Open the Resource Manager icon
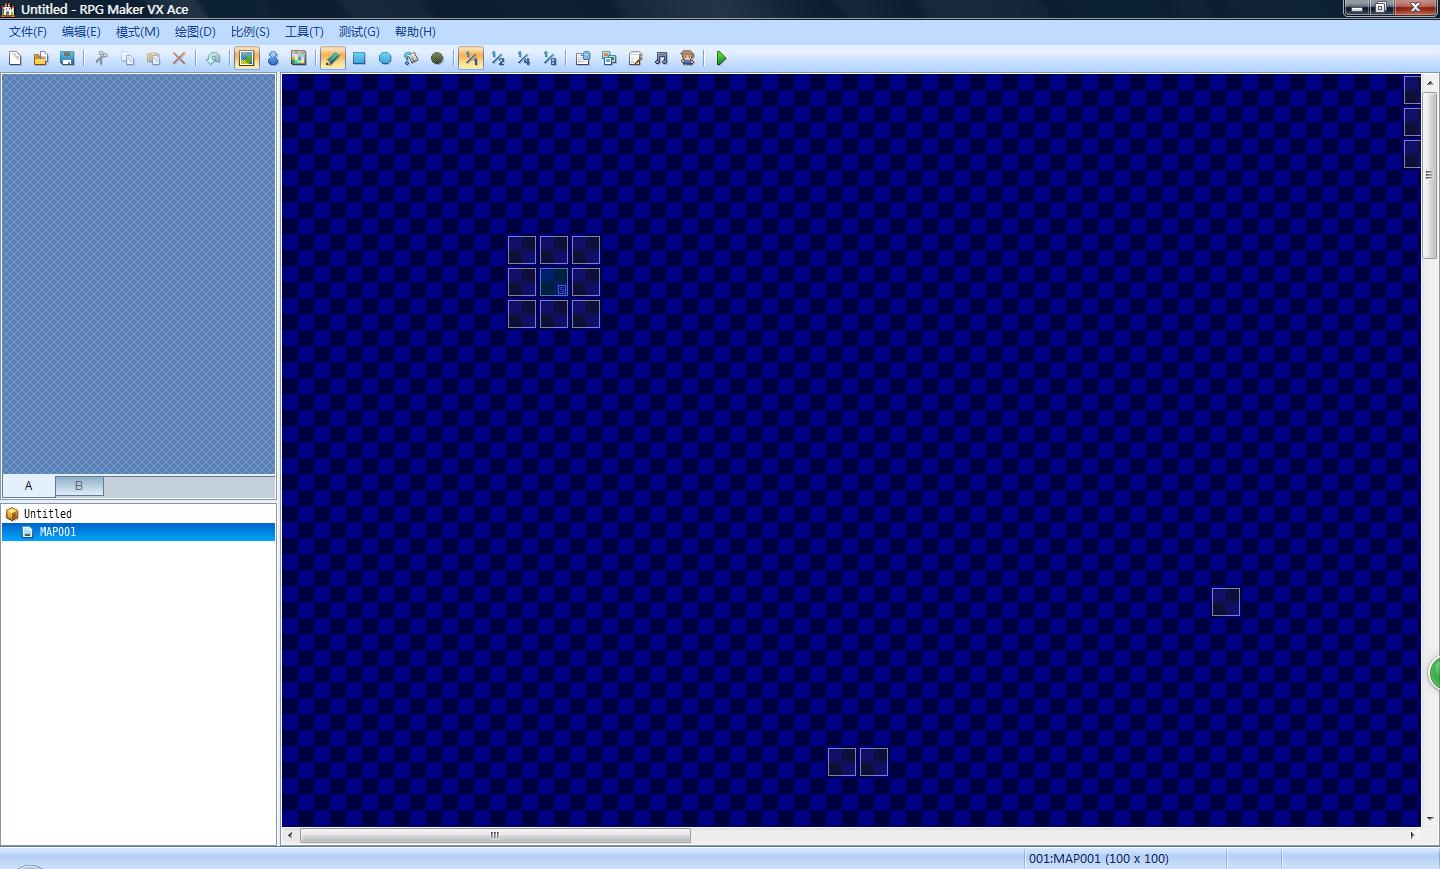This screenshot has width=1440, height=869. (609, 58)
